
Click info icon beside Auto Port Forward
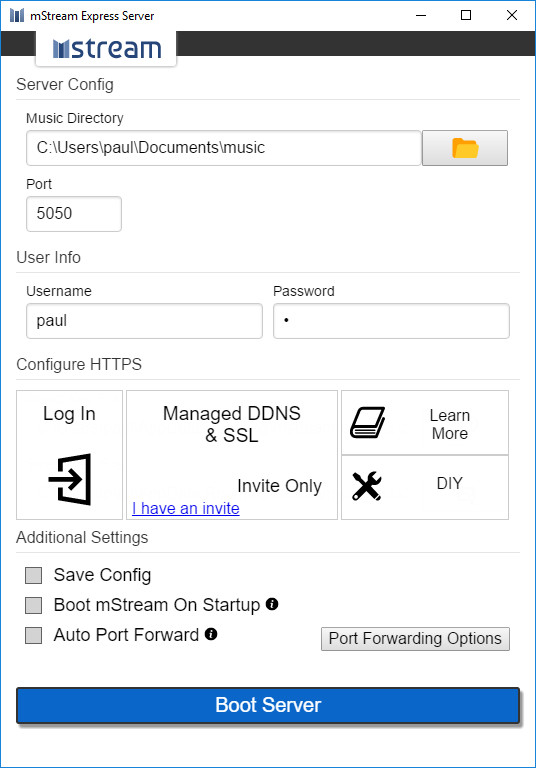click(x=211, y=634)
